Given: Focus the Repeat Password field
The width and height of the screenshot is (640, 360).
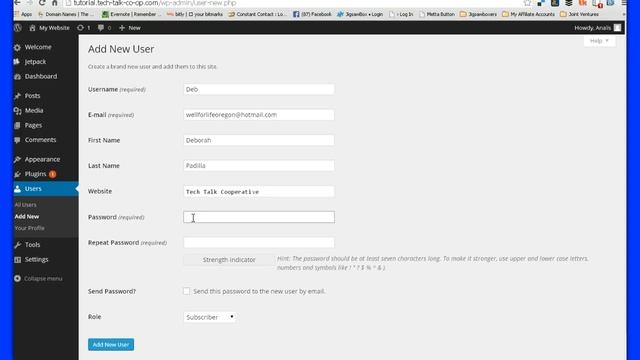Looking at the screenshot, I should [259, 242].
